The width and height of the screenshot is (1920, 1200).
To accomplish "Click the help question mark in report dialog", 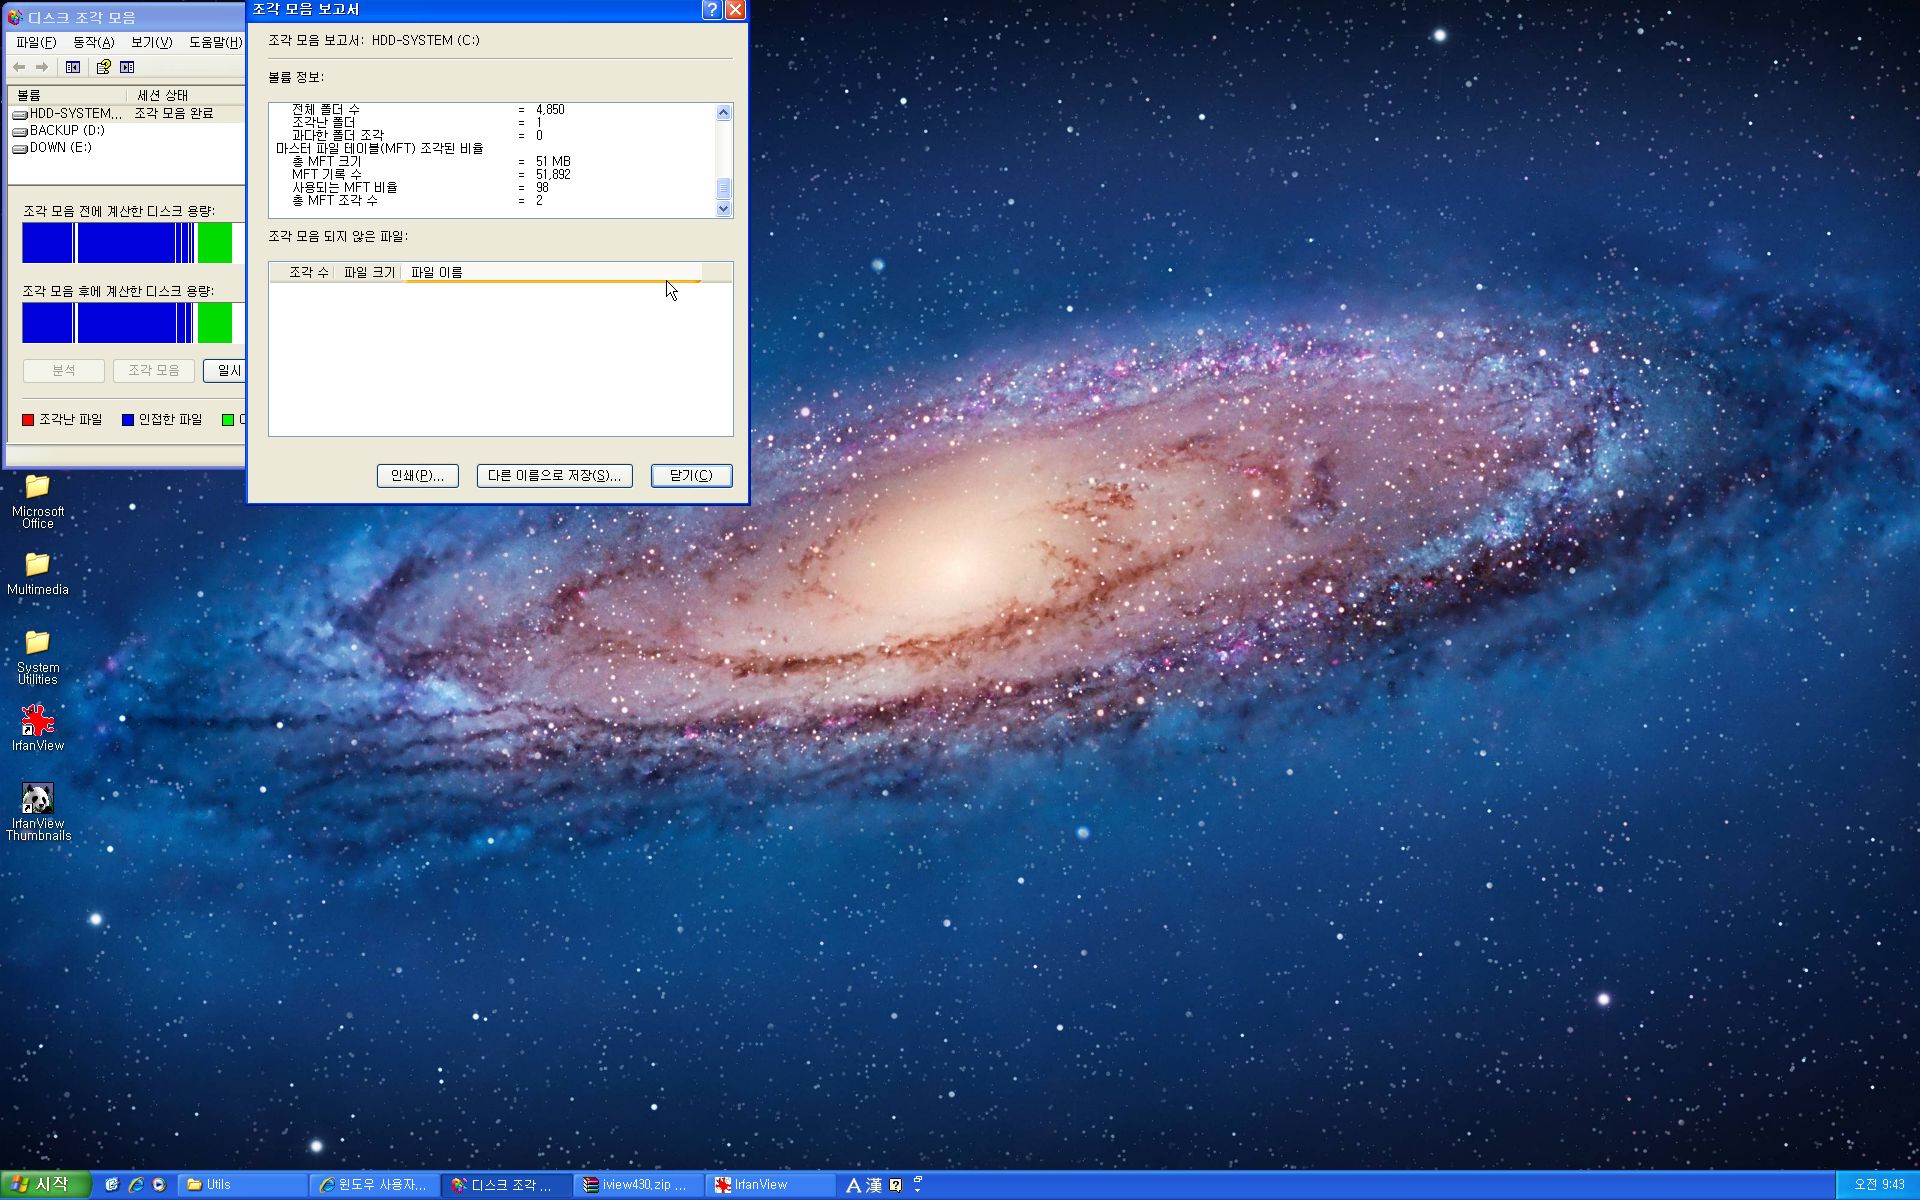I will pos(712,10).
